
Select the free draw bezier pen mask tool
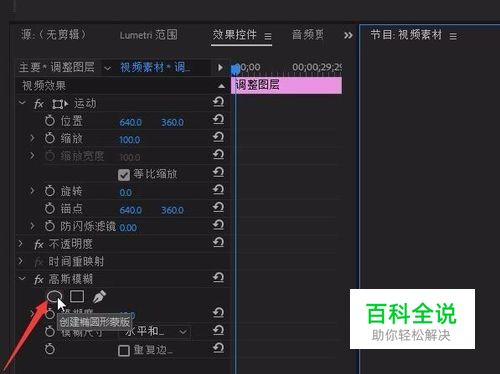pos(99,296)
